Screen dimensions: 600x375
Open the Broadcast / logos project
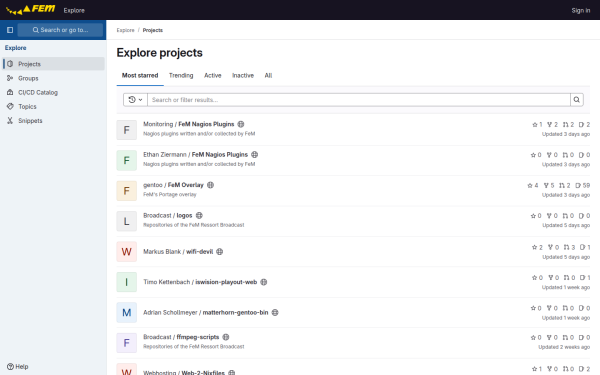click(x=168, y=215)
